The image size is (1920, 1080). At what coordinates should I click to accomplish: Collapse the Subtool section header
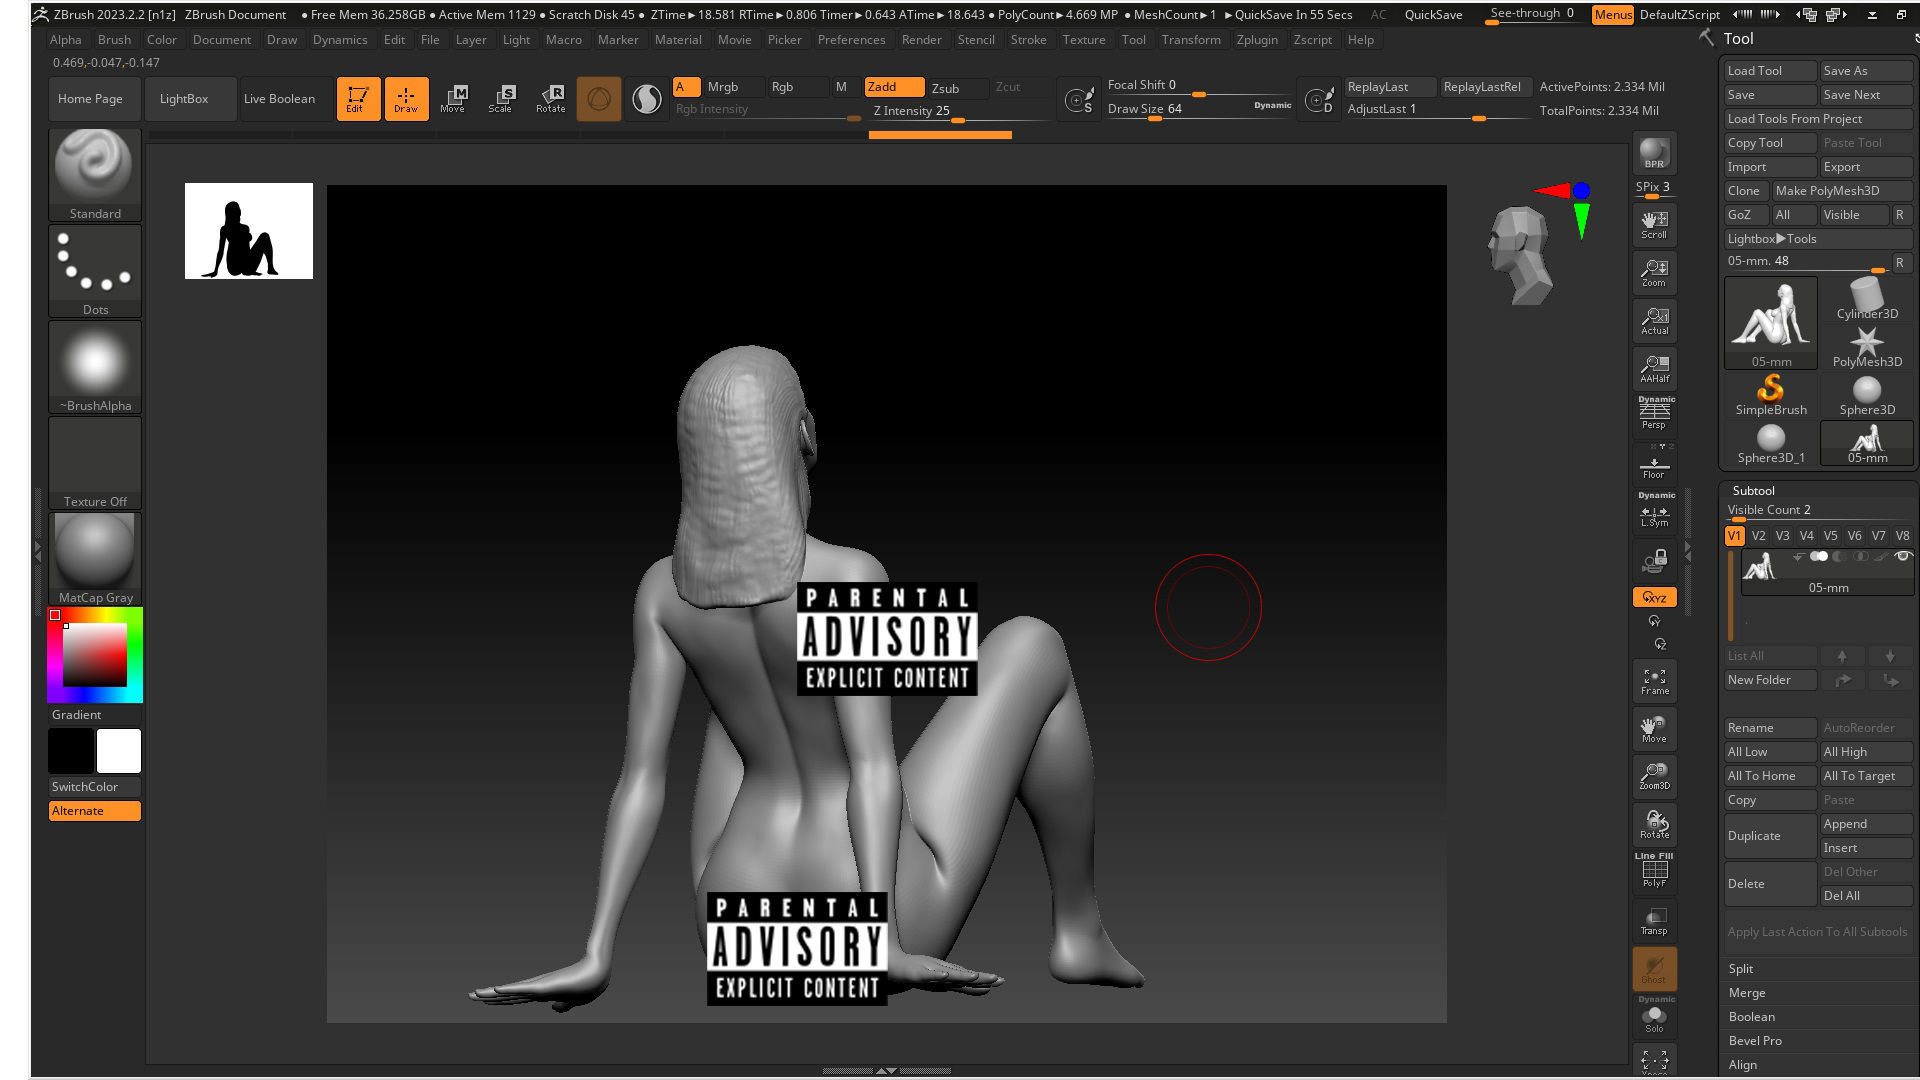[x=1753, y=490]
